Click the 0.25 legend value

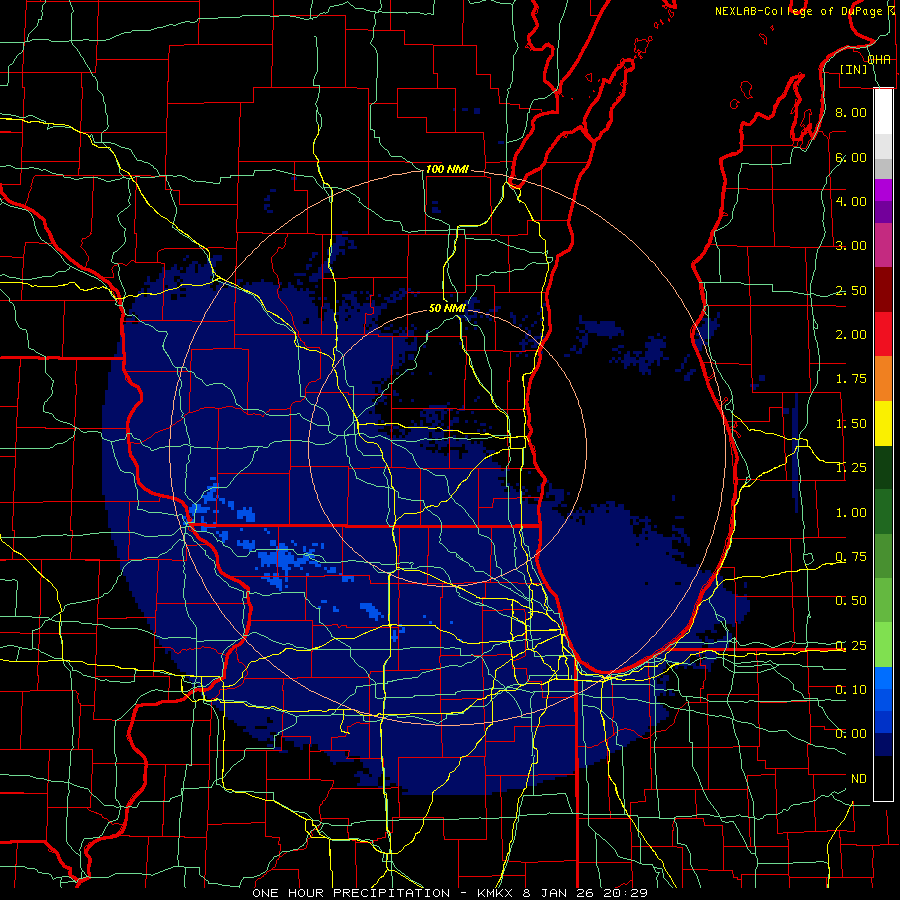(851, 646)
